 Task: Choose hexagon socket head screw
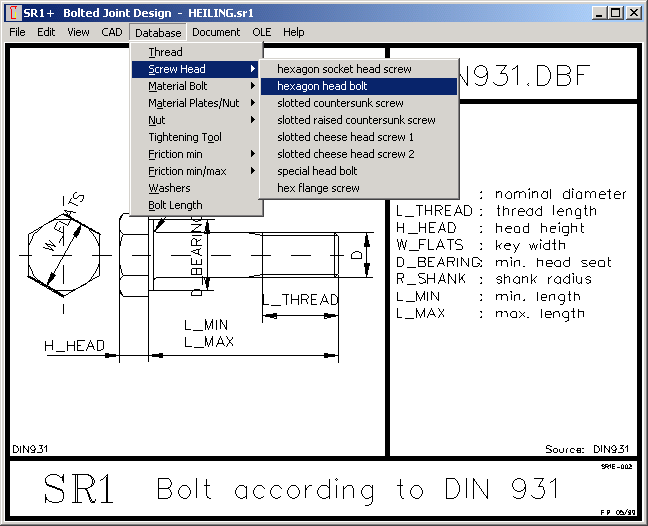point(344,69)
